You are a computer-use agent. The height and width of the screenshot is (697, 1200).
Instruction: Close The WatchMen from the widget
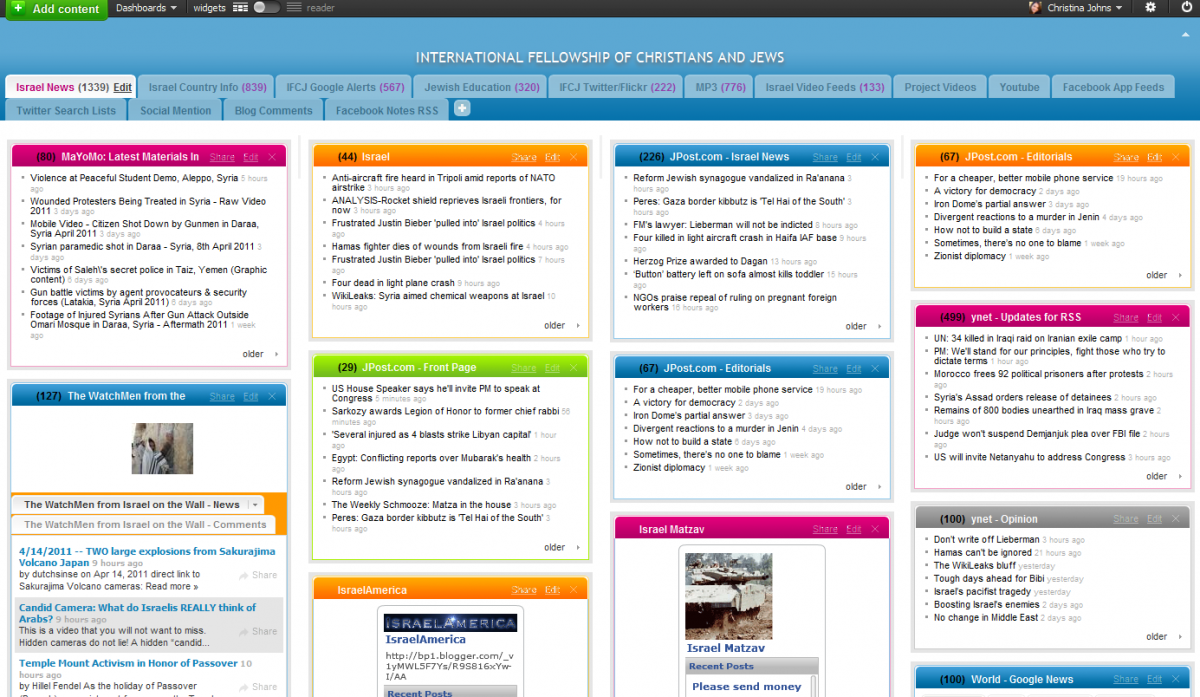(x=272, y=397)
